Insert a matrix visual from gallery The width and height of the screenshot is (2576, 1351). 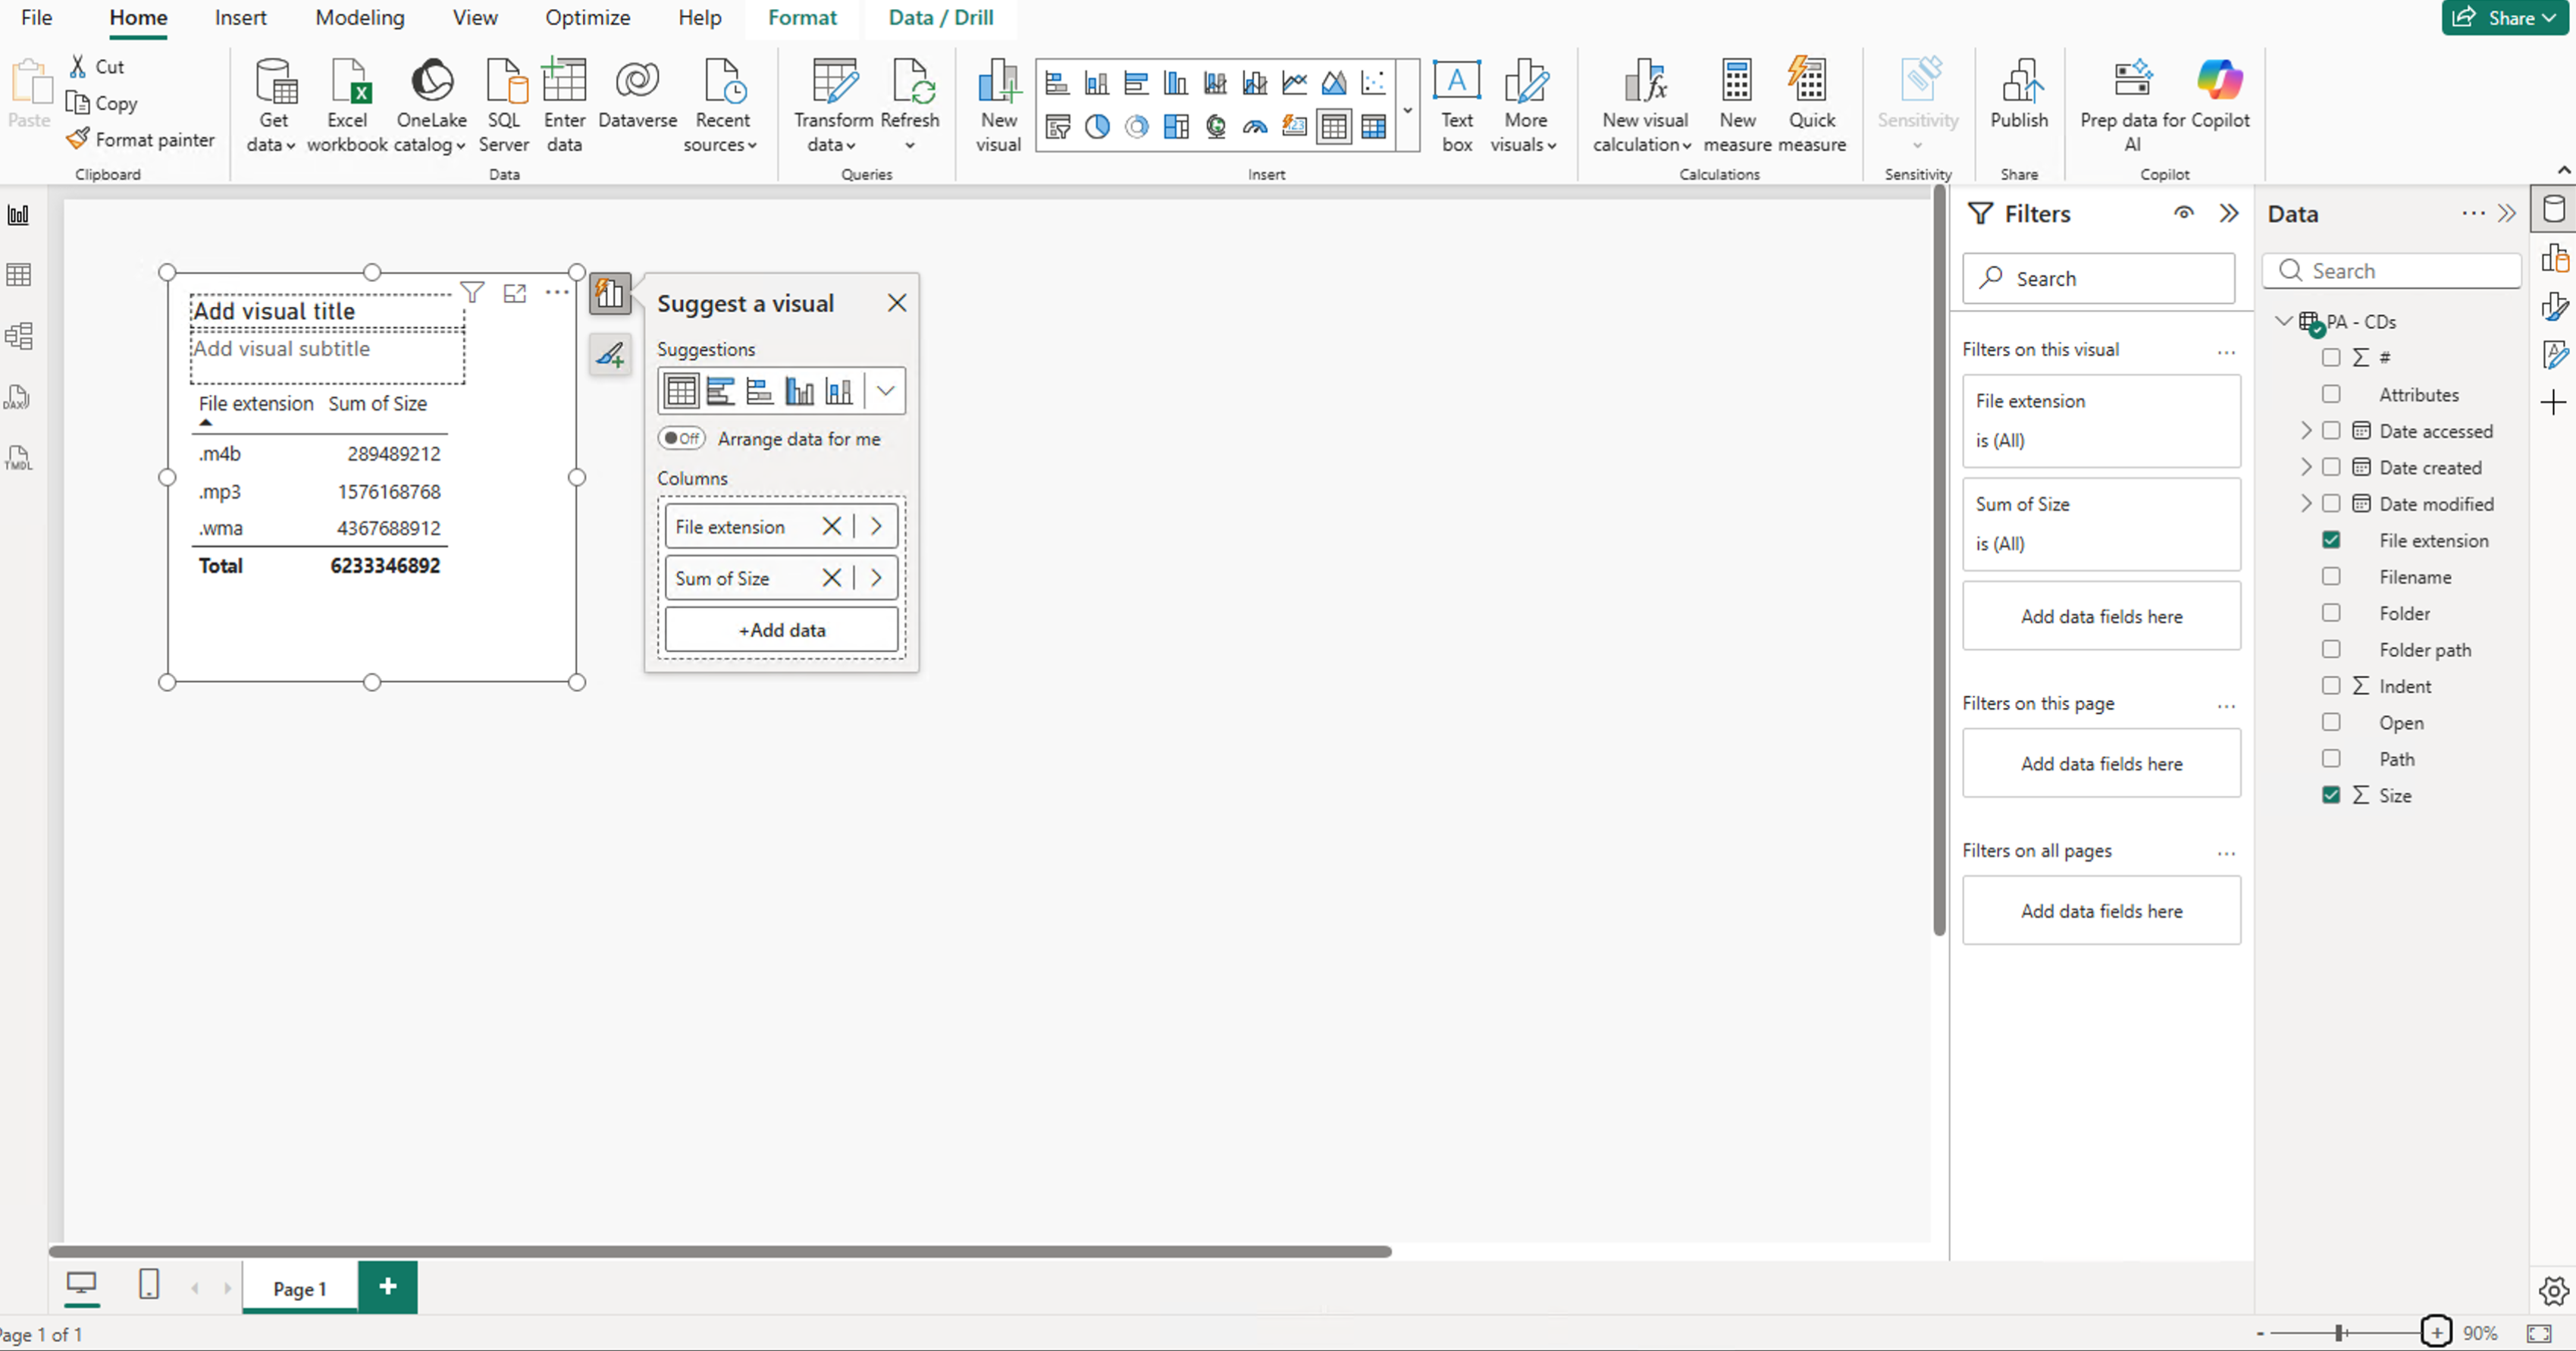pos(1374,127)
